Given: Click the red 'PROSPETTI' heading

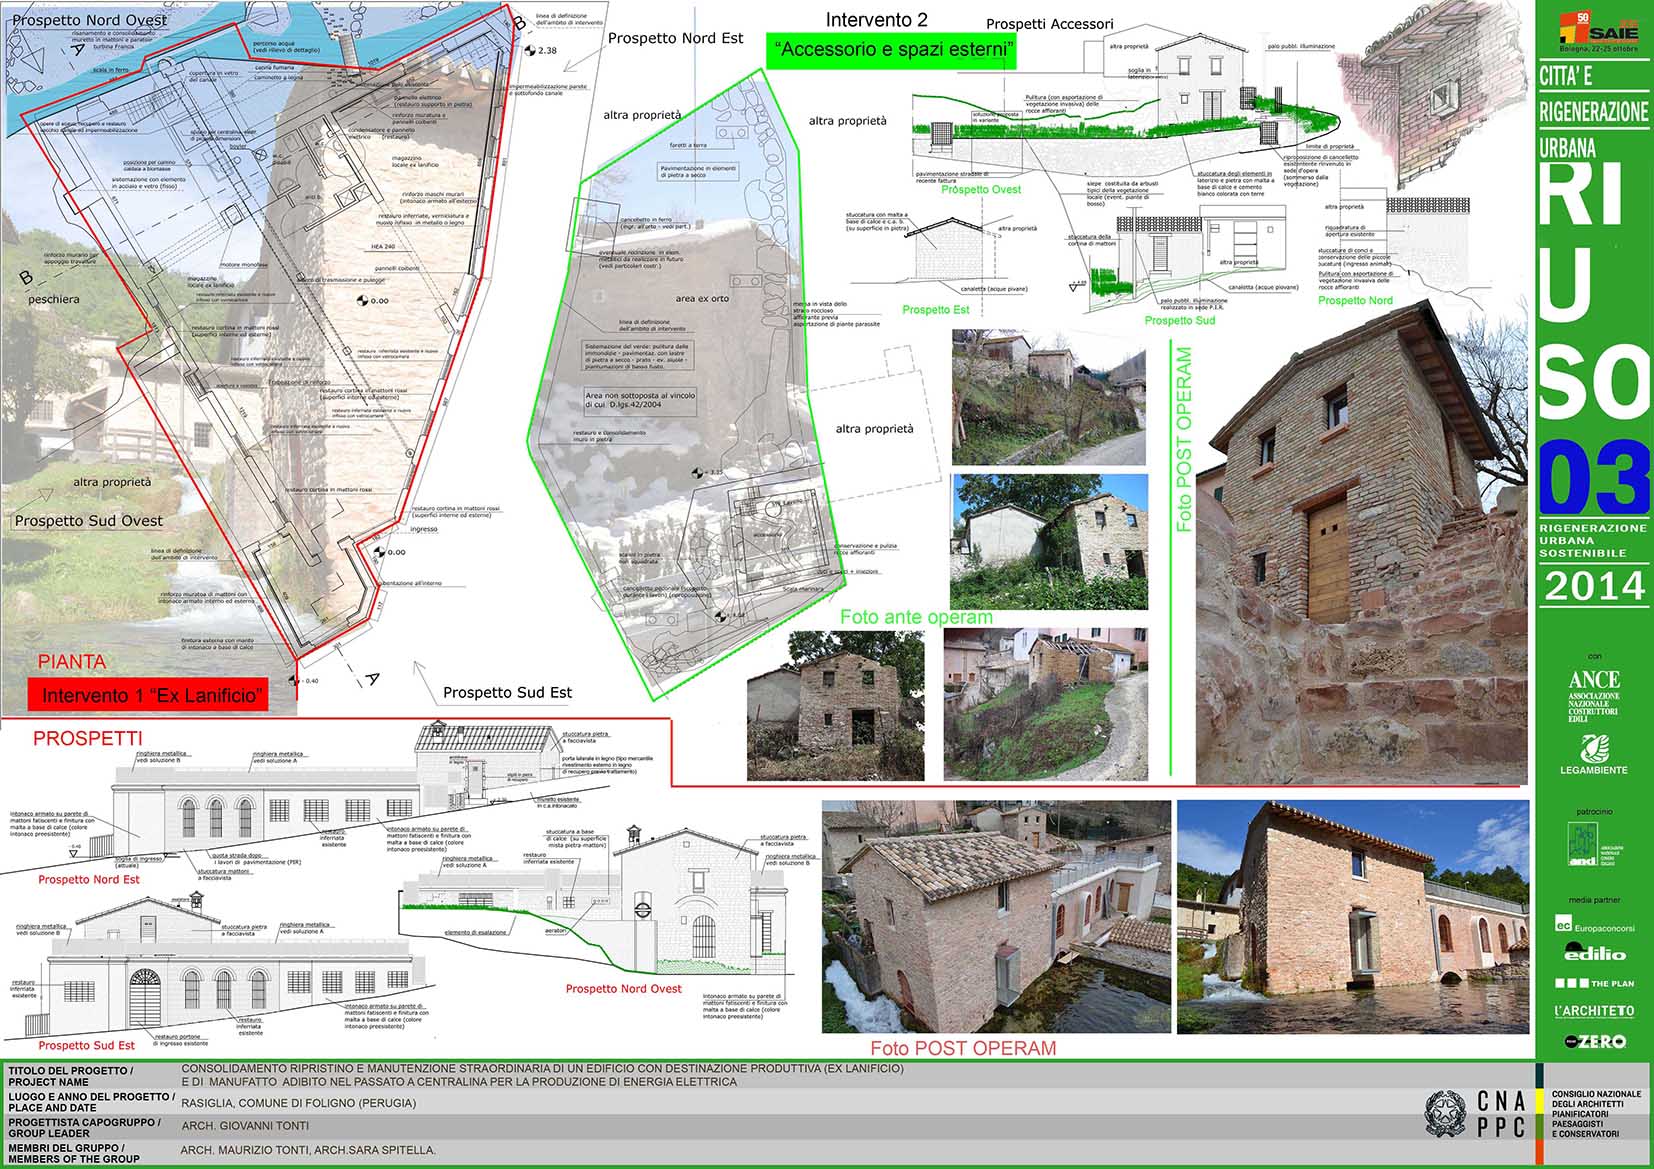Looking at the screenshot, I should (87, 738).
